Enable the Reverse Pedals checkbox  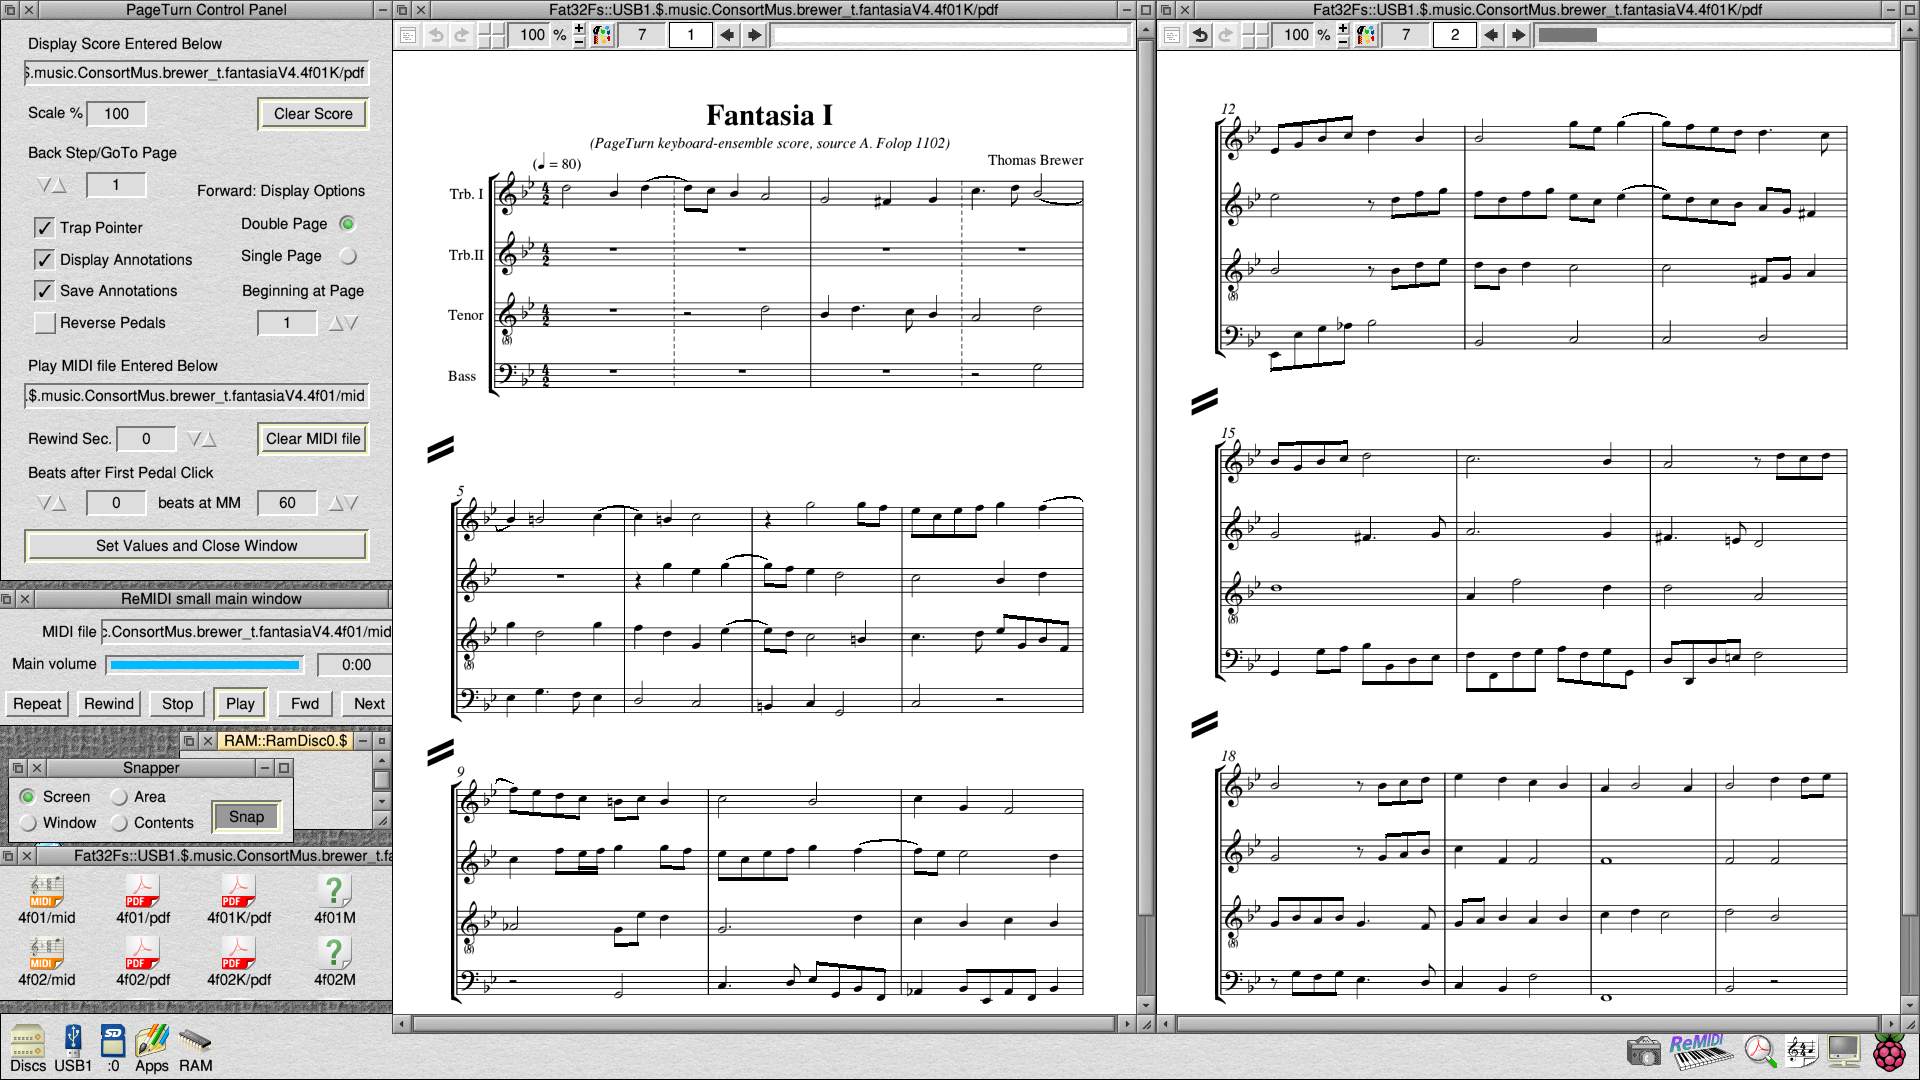coord(45,323)
